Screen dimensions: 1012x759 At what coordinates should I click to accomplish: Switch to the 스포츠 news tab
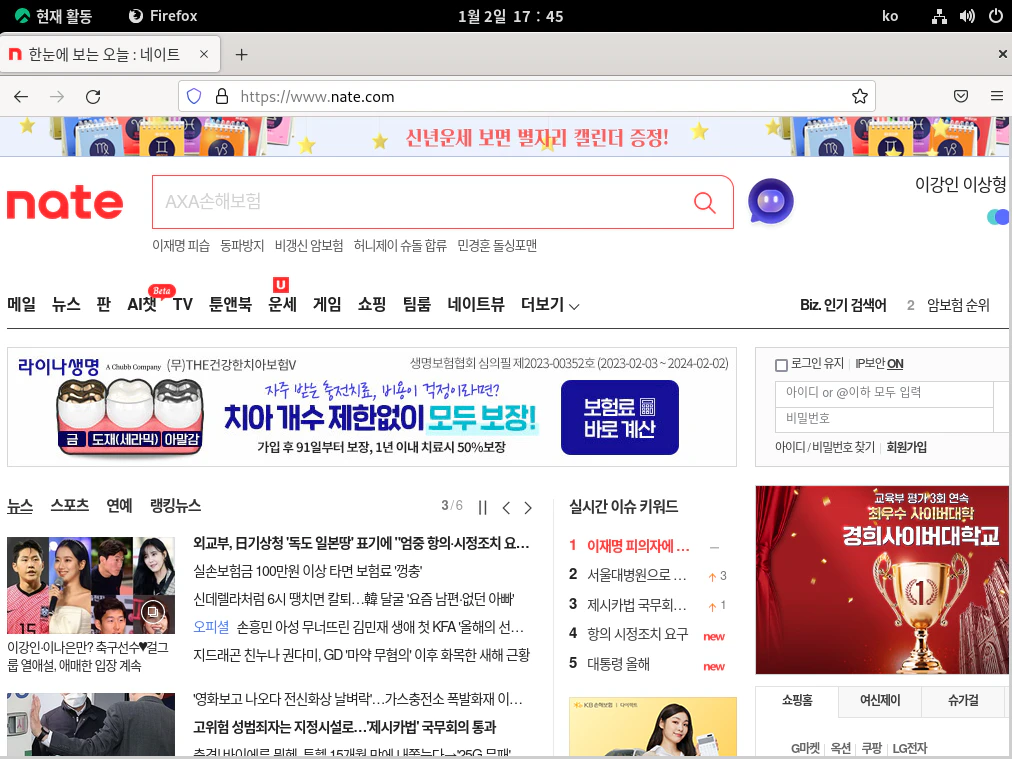pyautogui.click(x=70, y=505)
